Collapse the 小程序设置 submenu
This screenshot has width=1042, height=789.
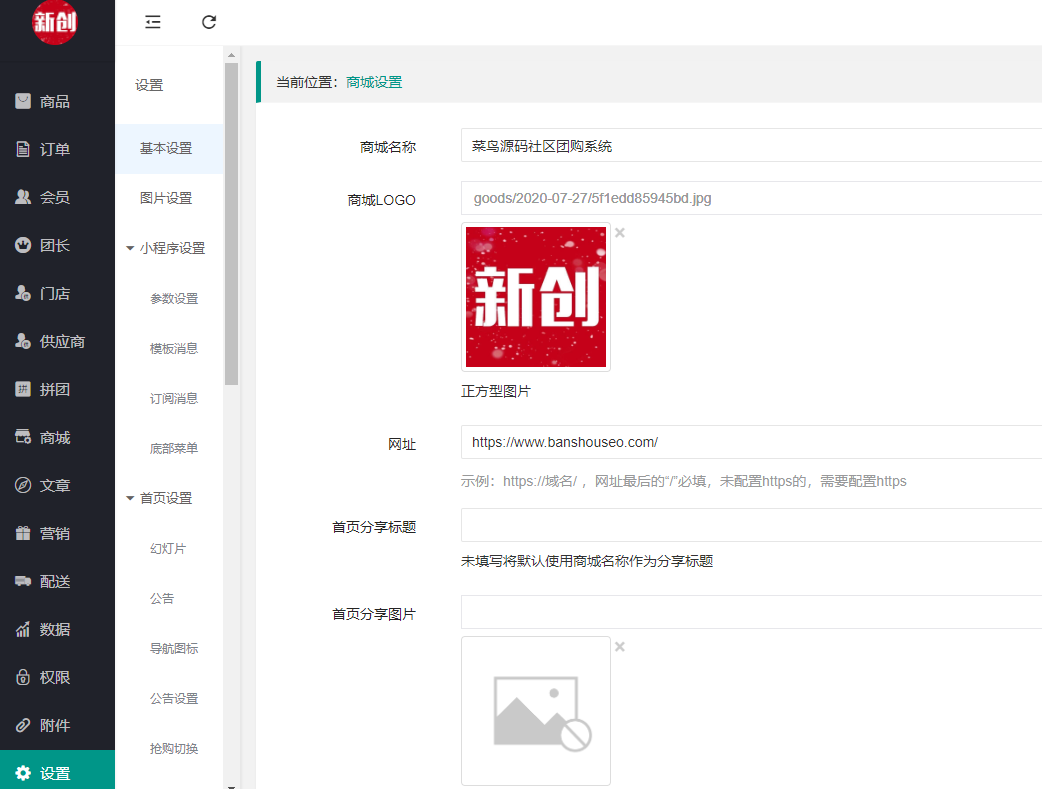pyautogui.click(x=130, y=248)
